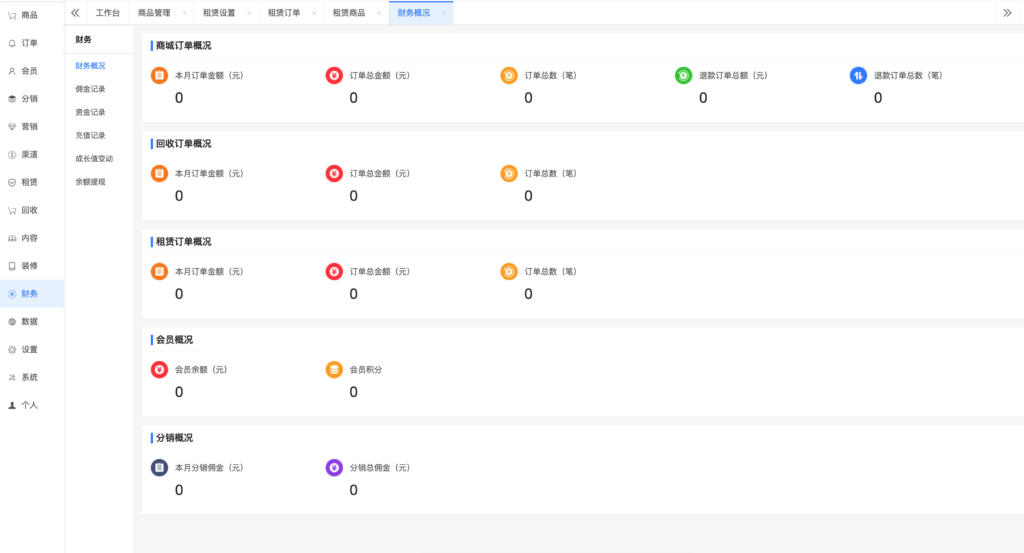Open the 数据 globe icon

click(x=12, y=322)
